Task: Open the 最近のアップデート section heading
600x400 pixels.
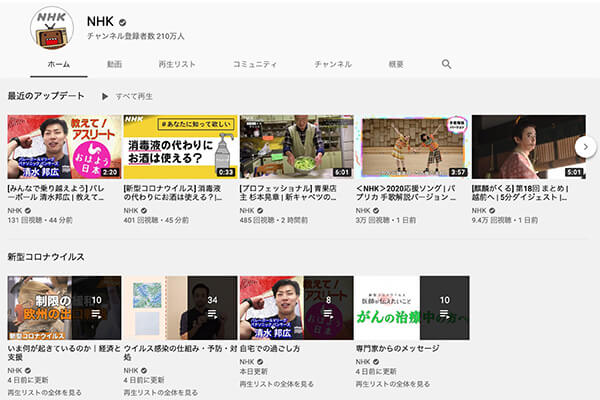Action: tap(46, 96)
